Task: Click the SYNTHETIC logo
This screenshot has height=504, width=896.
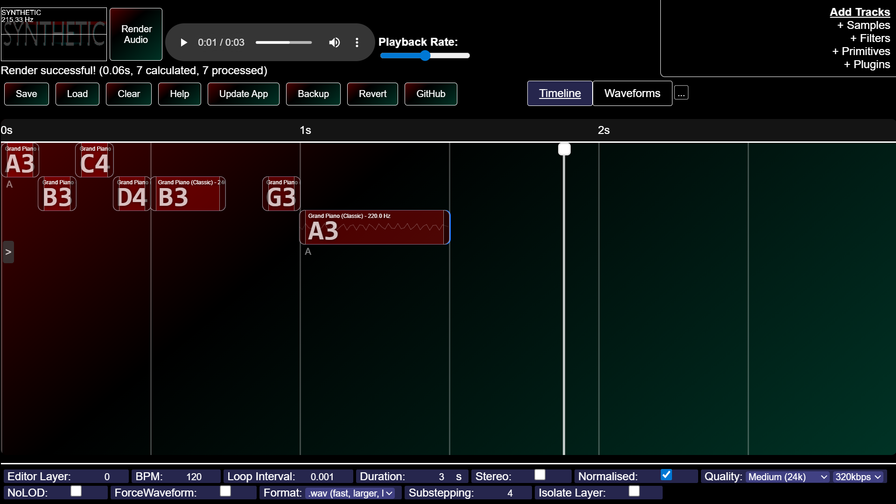Action: [x=54, y=34]
